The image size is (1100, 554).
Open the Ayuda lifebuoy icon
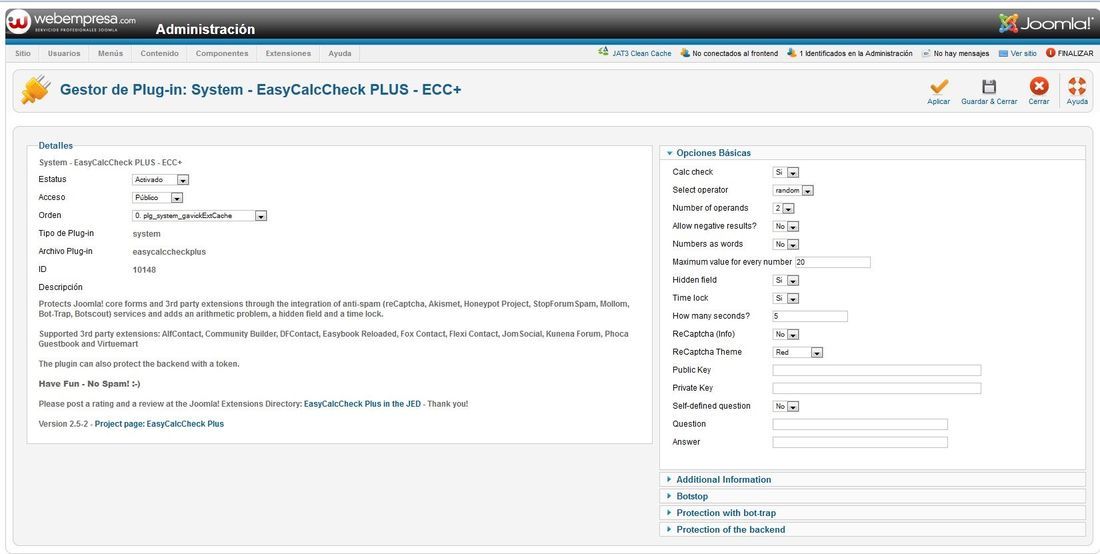(x=1077, y=86)
